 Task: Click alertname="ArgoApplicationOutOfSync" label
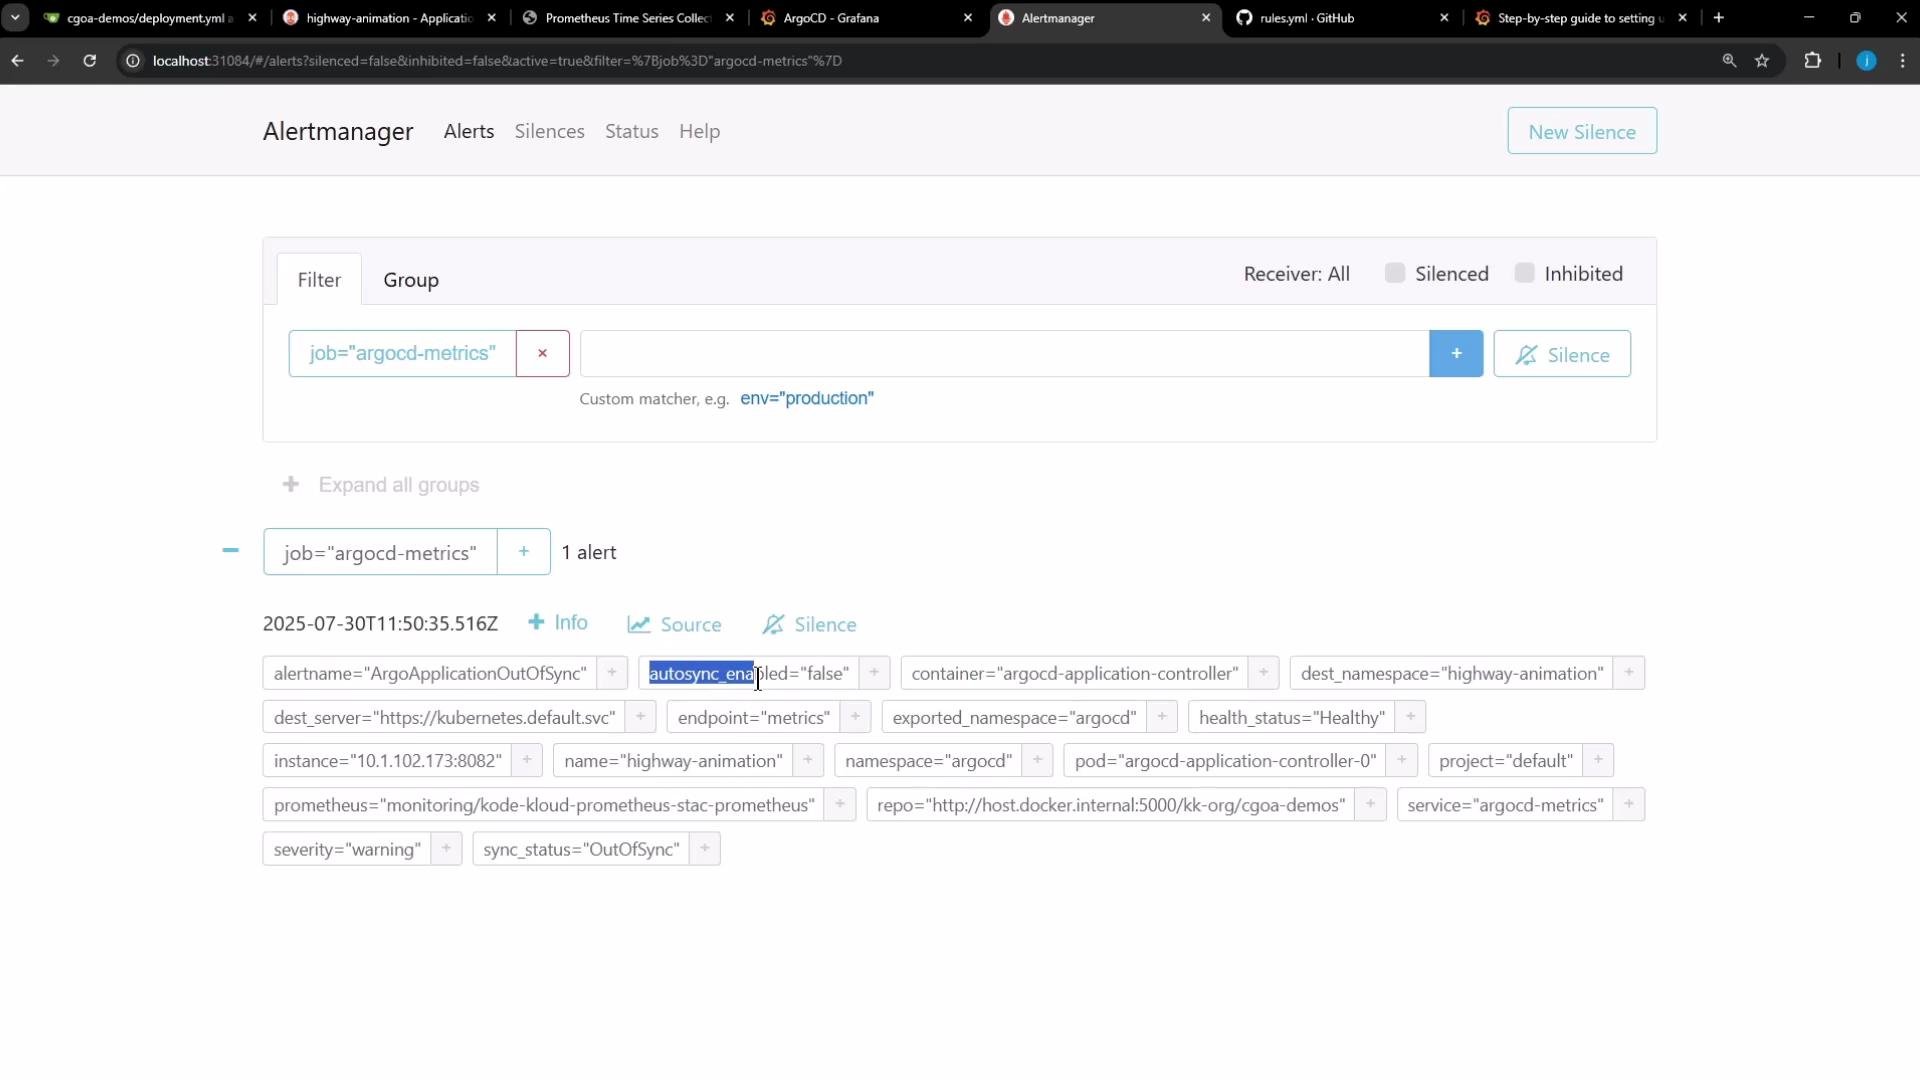[x=430, y=673]
